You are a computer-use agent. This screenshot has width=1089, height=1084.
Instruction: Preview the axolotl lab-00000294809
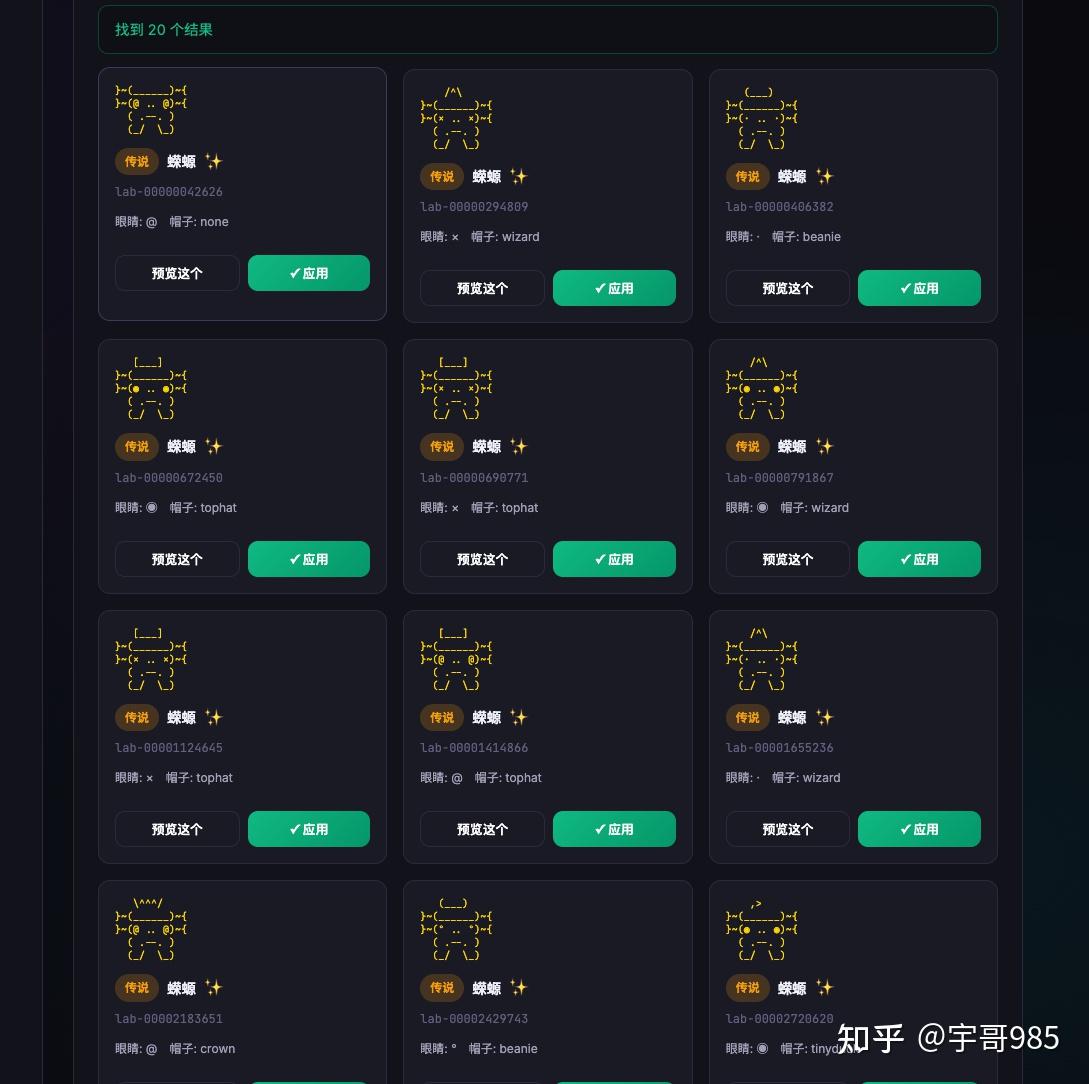482,288
